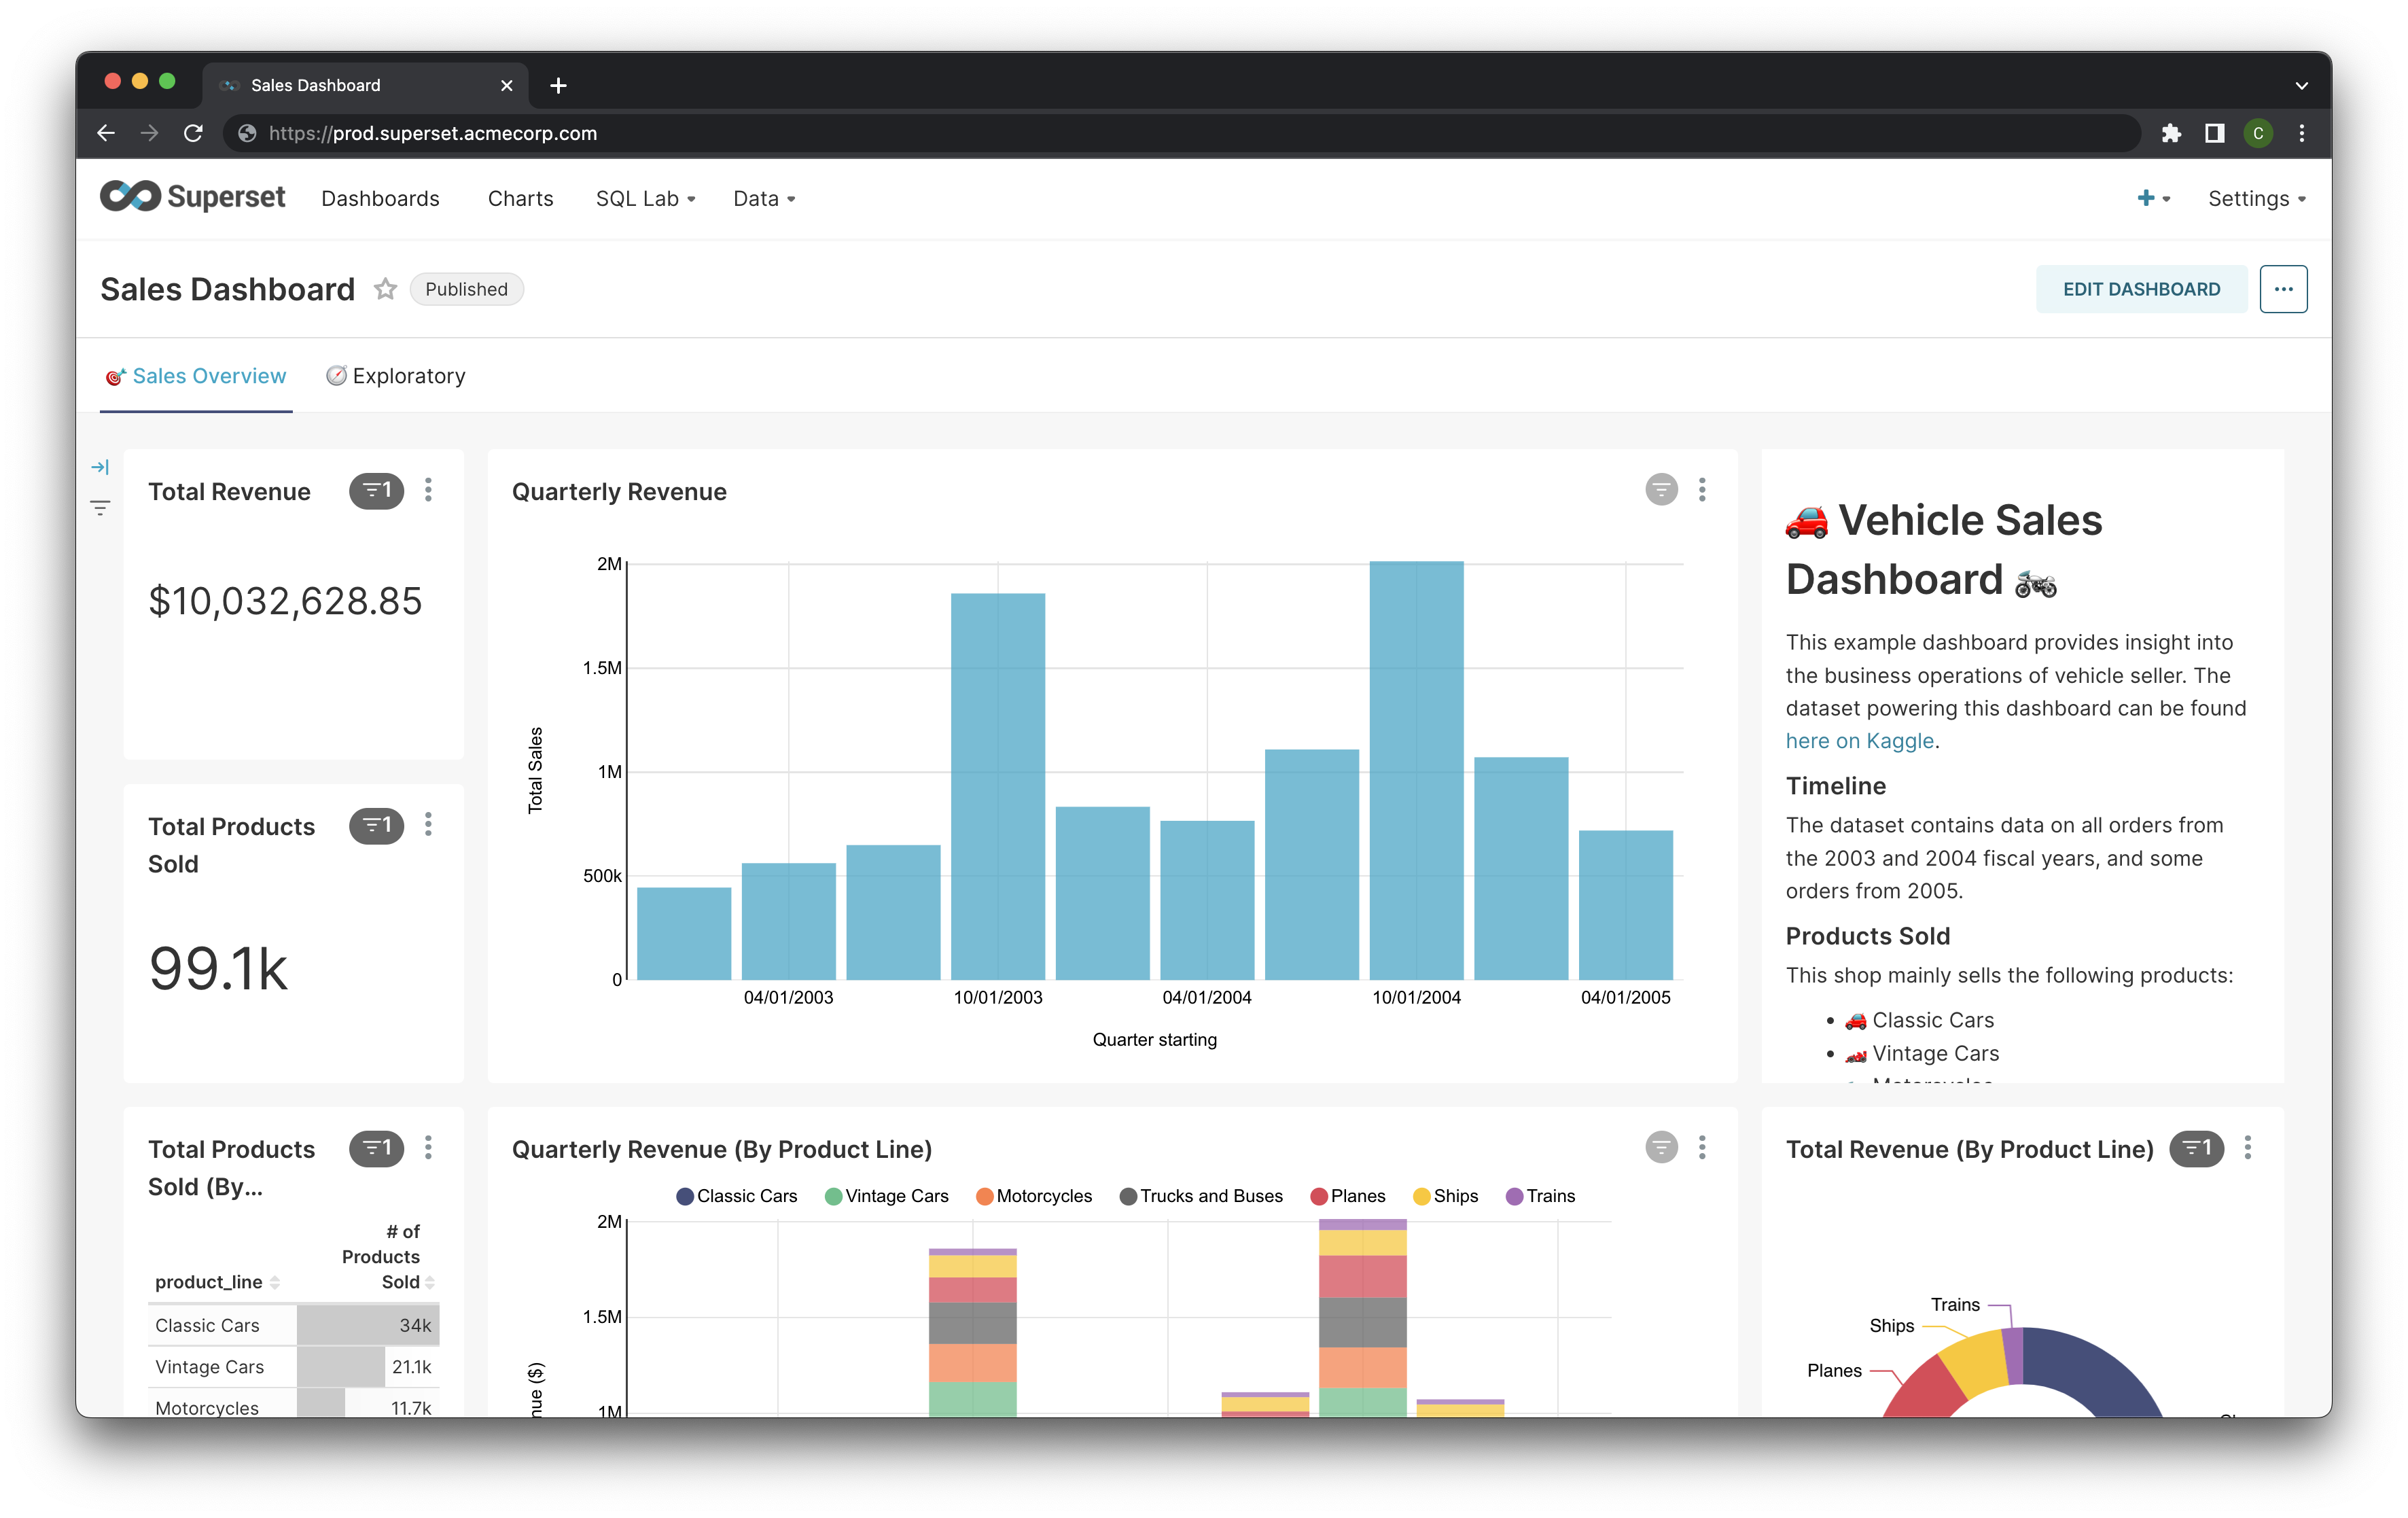Open Total Revenue applied filter badge
The height and width of the screenshot is (1518, 2408).
pos(376,490)
